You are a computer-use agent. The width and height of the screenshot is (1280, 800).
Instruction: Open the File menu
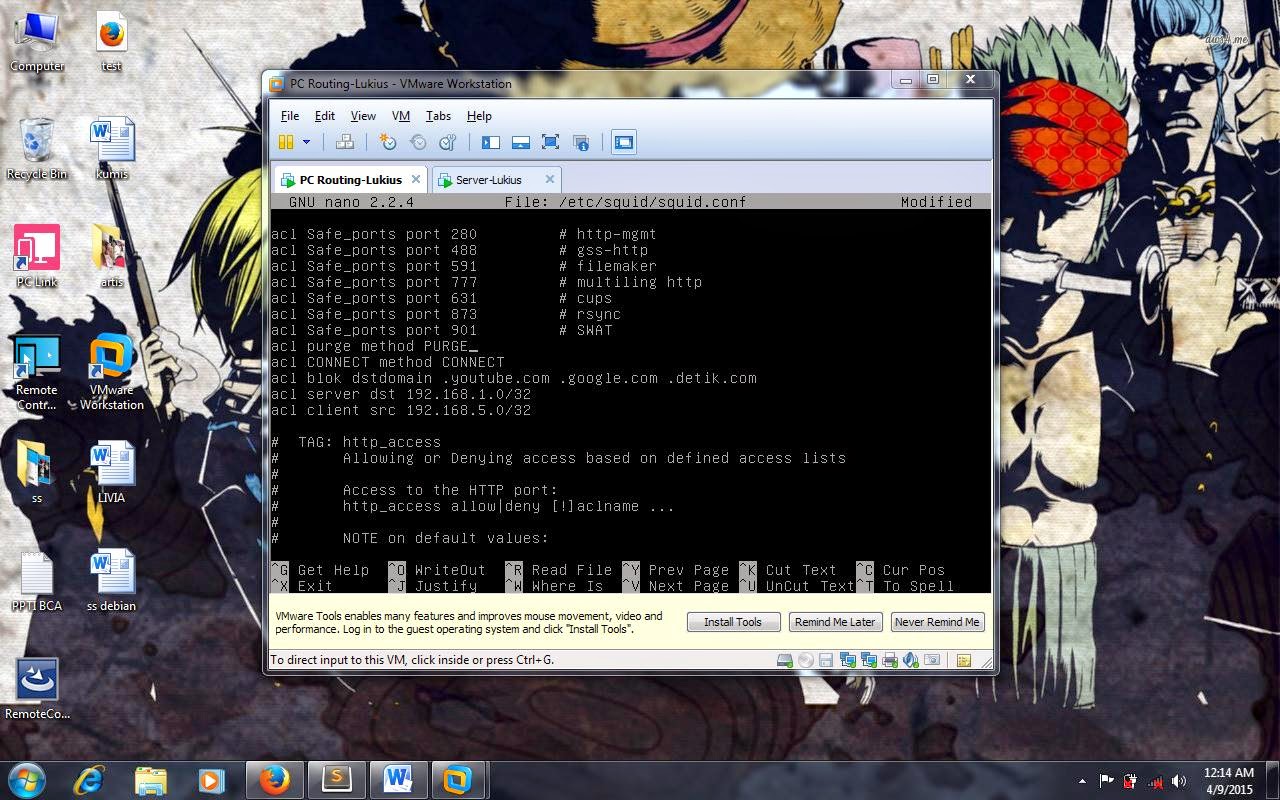(290, 116)
